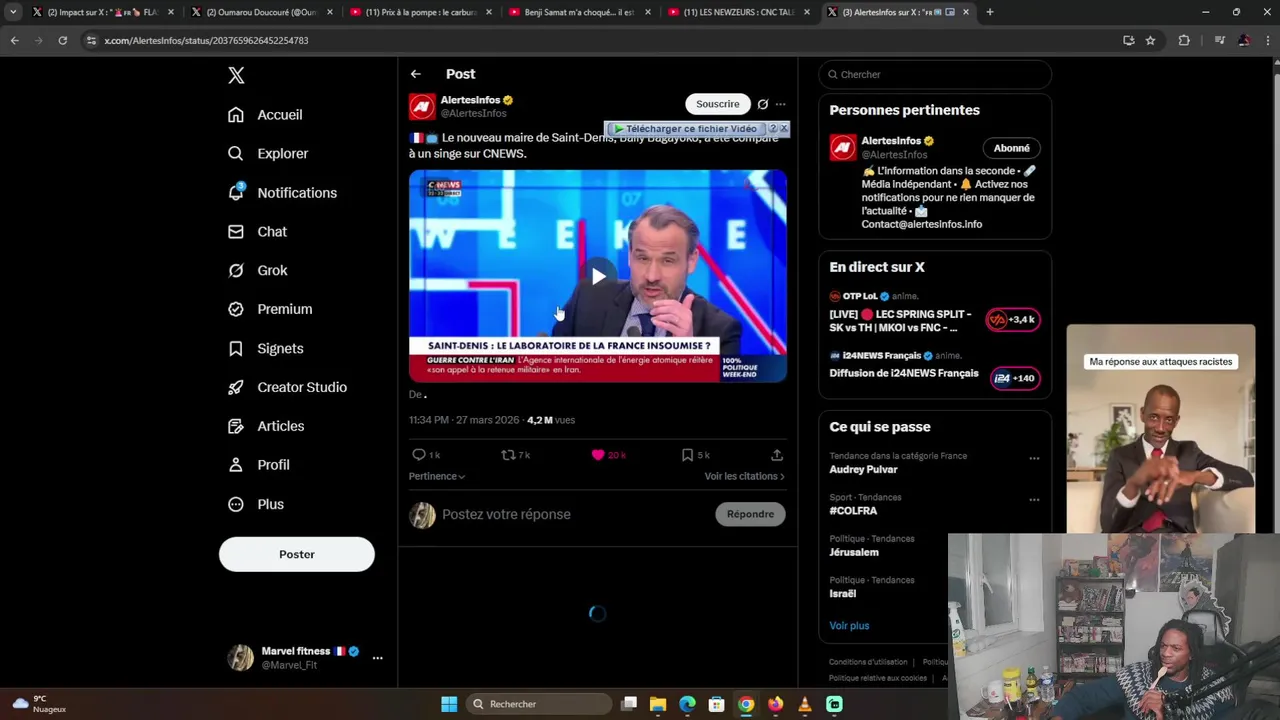Open the Jérusalem trend
The width and height of the screenshot is (1280, 720).
[x=854, y=552]
